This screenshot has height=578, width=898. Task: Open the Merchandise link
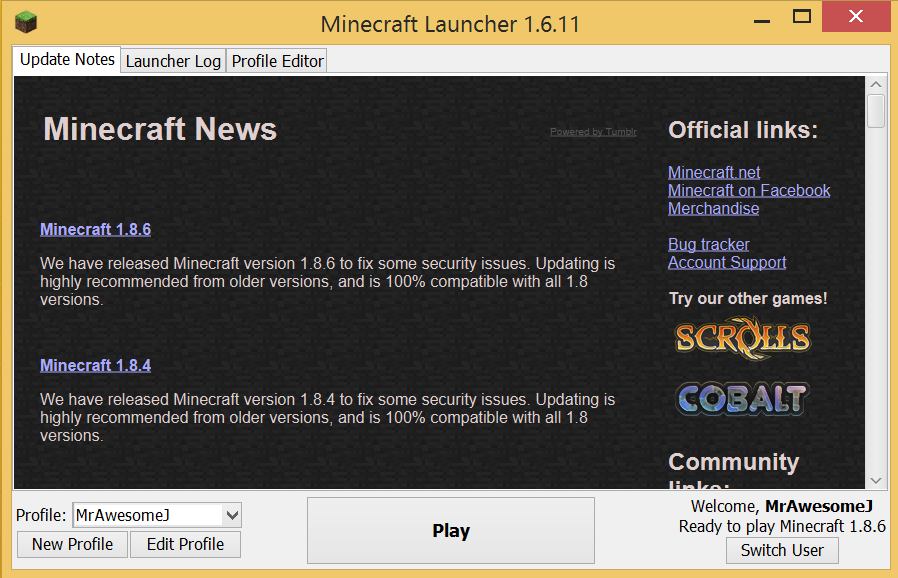click(714, 209)
